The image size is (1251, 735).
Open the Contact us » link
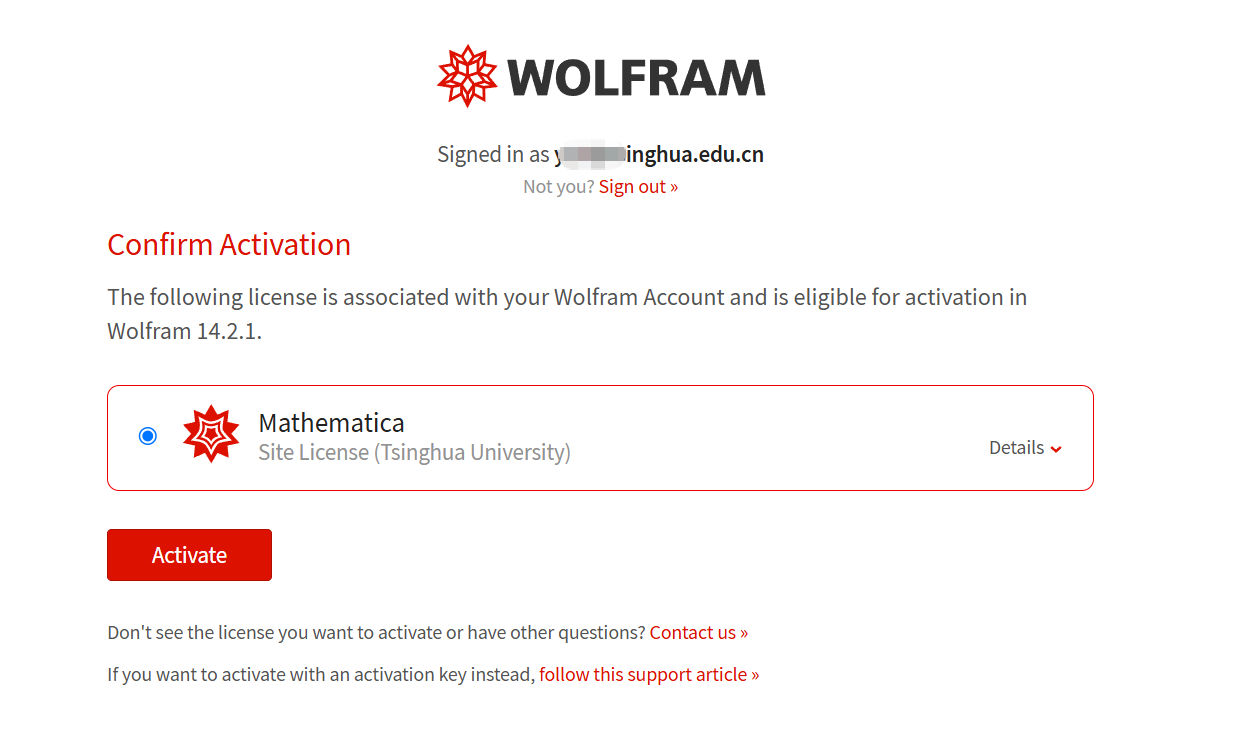[x=698, y=633]
